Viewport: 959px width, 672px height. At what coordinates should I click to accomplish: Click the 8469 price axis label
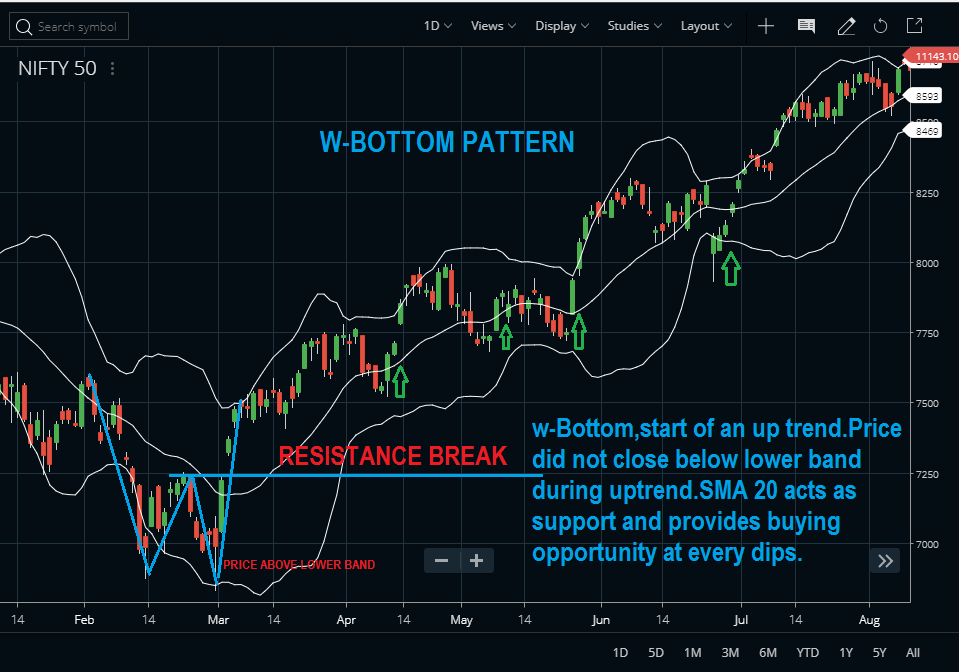924,131
